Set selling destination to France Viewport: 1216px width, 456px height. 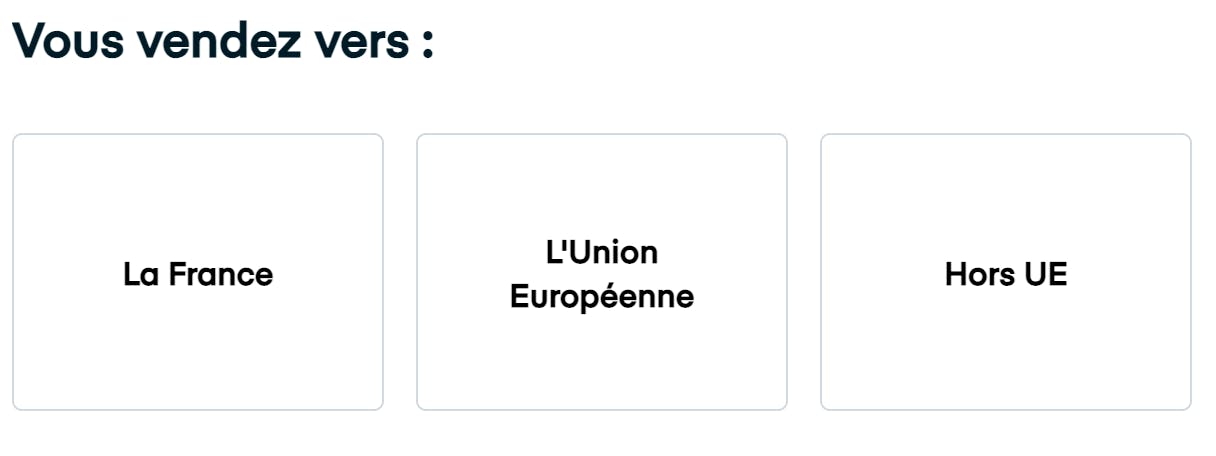click(x=198, y=272)
